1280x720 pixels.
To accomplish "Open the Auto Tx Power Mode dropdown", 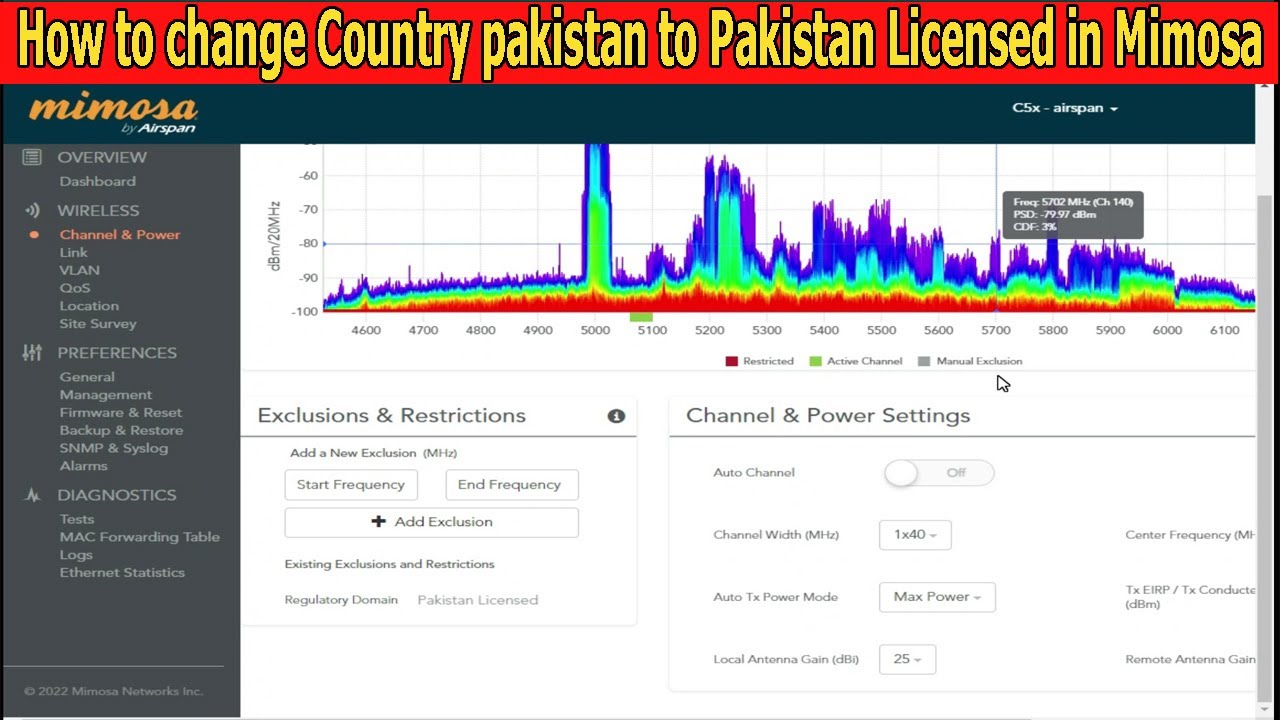I will pyautogui.click(x=937, y=597).
